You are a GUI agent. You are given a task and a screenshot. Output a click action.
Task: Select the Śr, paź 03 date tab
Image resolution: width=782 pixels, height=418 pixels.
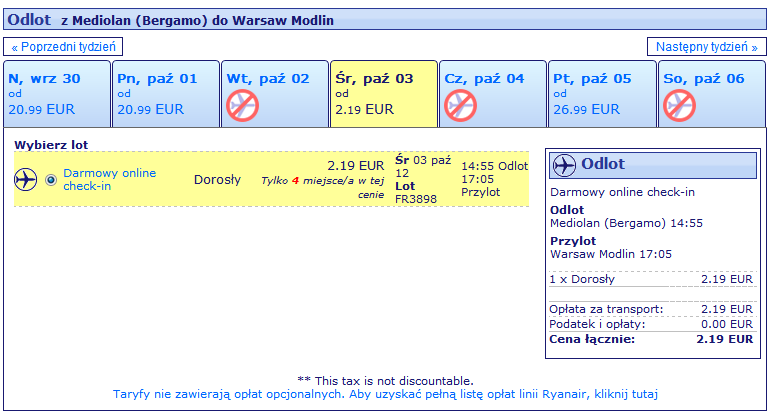(384, 94)
